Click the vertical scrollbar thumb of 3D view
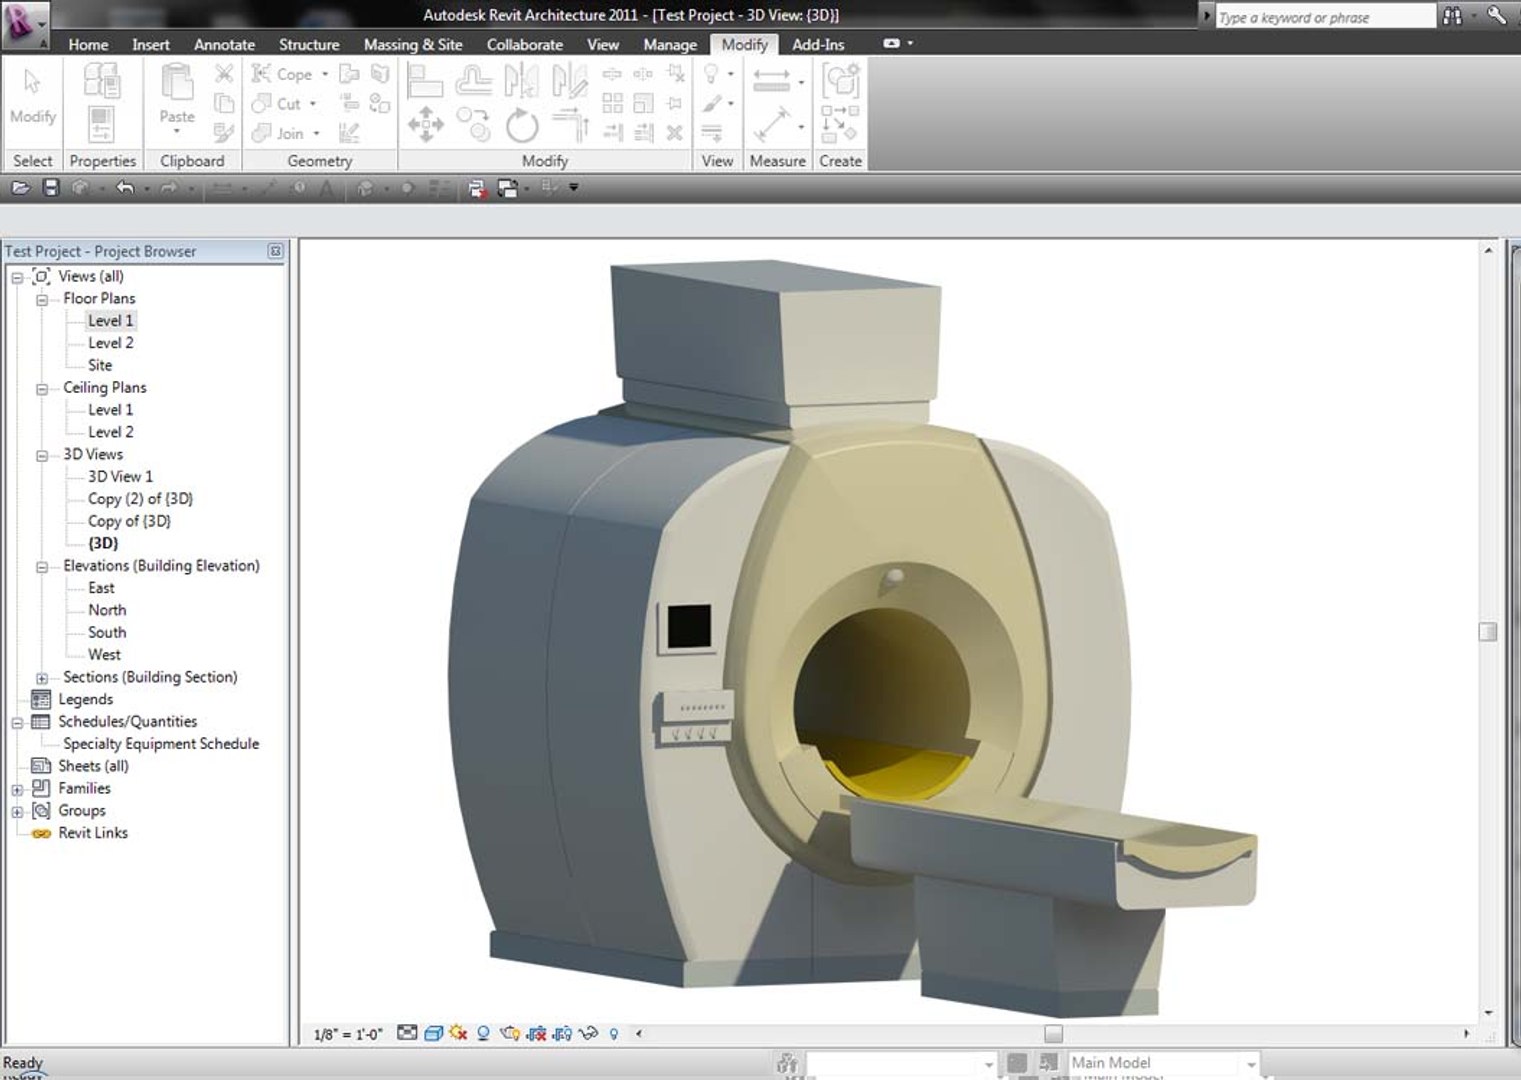 point(1488,632)
